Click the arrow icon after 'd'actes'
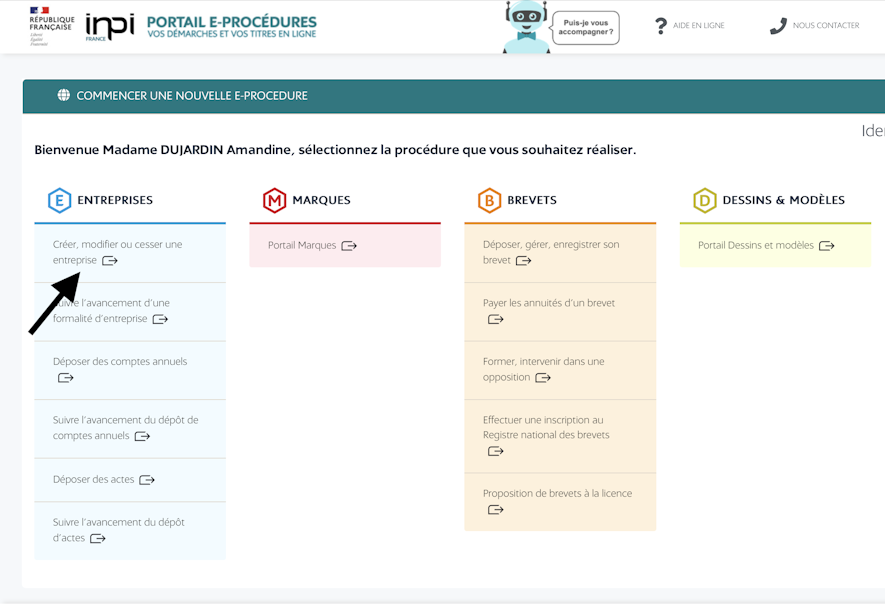 click(x=98, y=539)
